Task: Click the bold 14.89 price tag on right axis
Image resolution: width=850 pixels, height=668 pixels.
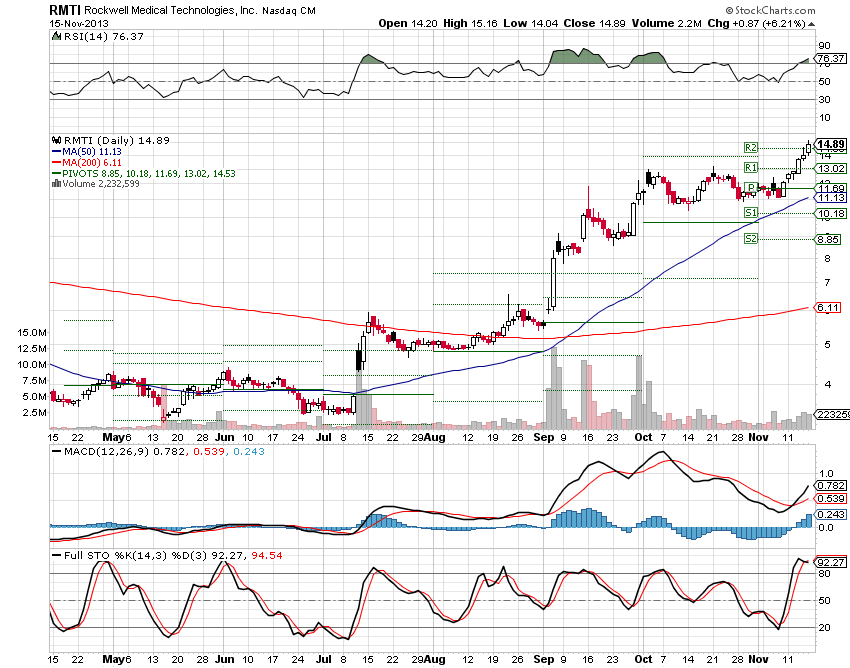Action: click(831, 144)
